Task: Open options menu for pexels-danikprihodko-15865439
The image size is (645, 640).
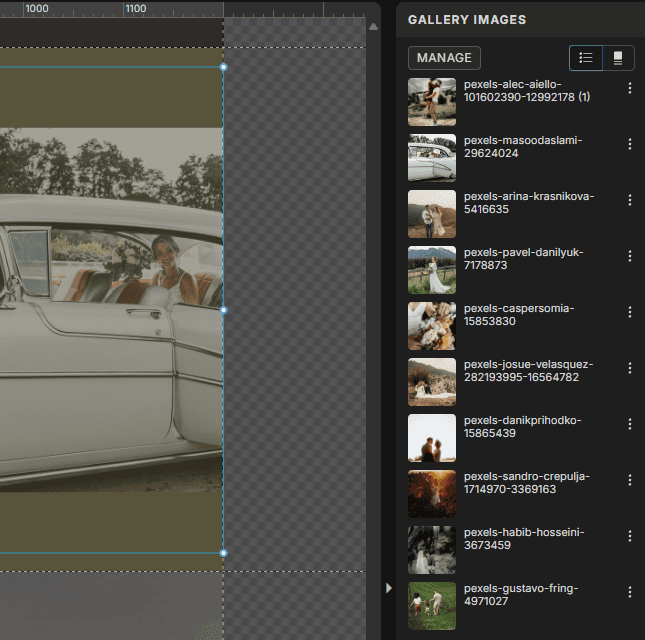Action: (629, 424)
